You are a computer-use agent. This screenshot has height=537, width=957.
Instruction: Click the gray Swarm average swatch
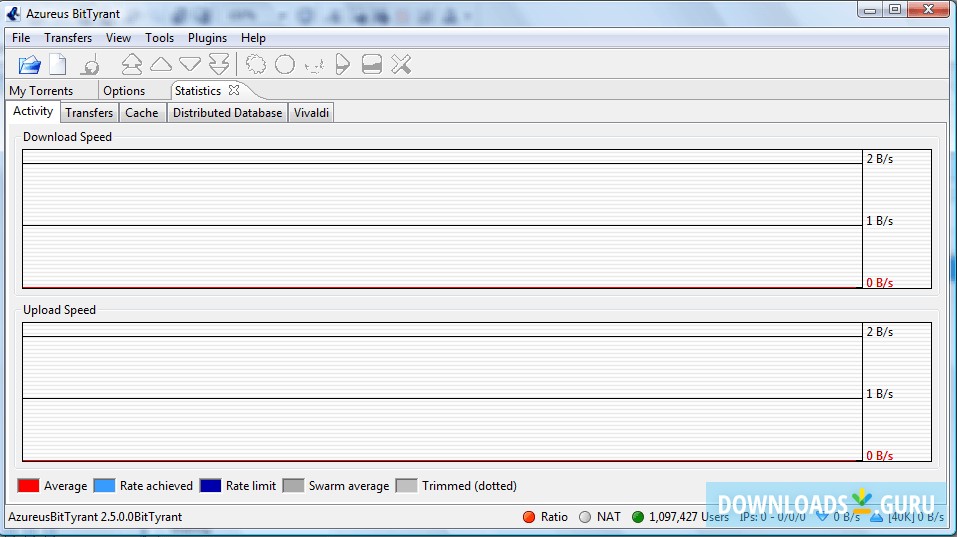pos(293,486)
